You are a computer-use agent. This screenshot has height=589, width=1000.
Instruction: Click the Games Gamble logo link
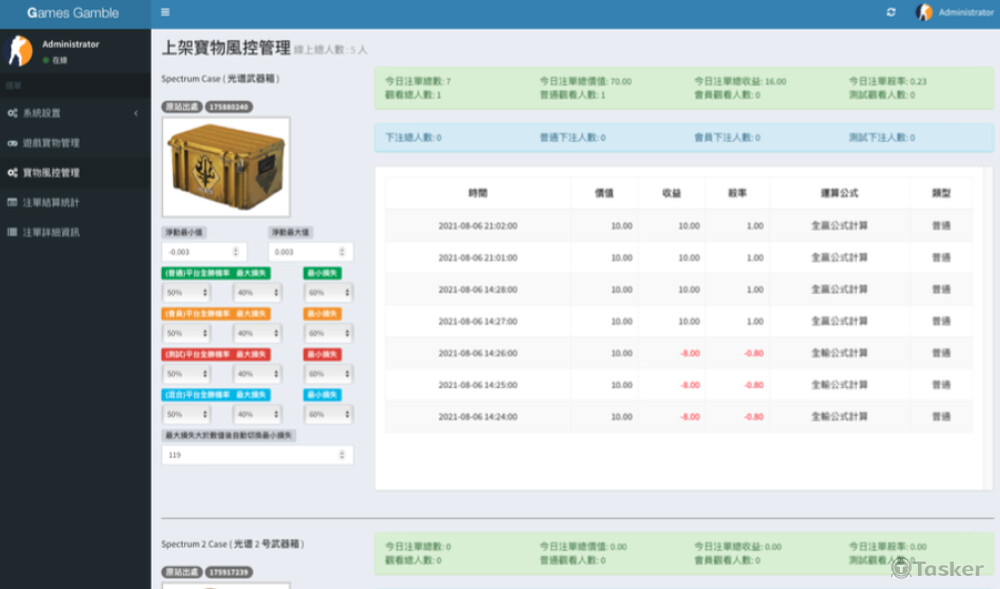click(74, 13)
